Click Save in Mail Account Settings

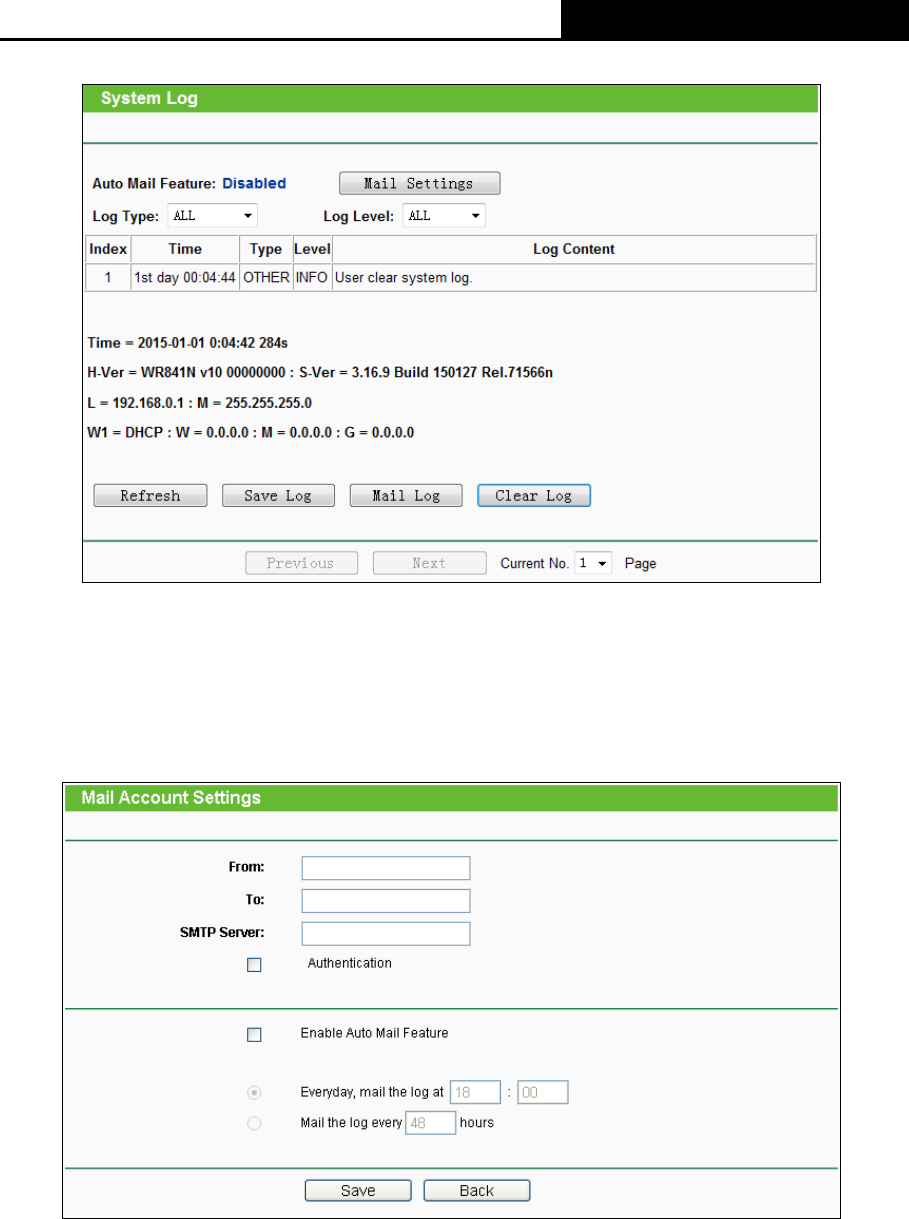pos(358,1191)
